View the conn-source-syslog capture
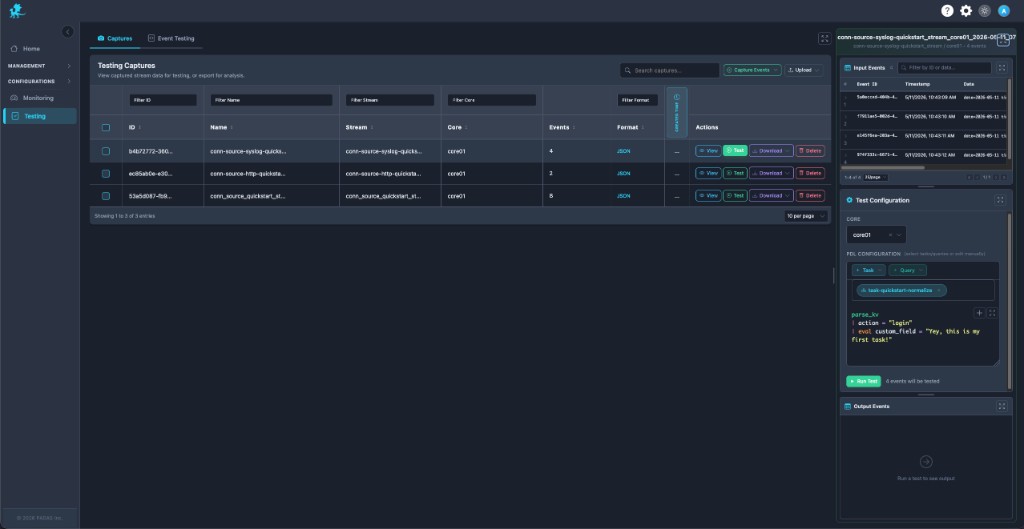This screenshot has width=1024, height=529. pos(708,151)
